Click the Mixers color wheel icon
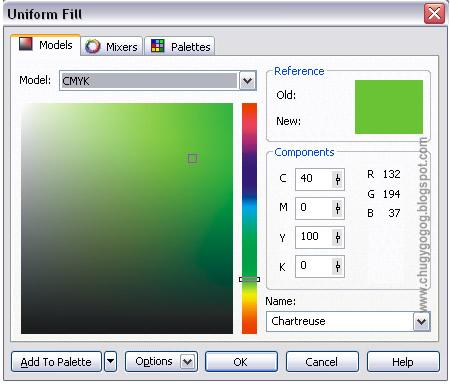 (92, 46)
